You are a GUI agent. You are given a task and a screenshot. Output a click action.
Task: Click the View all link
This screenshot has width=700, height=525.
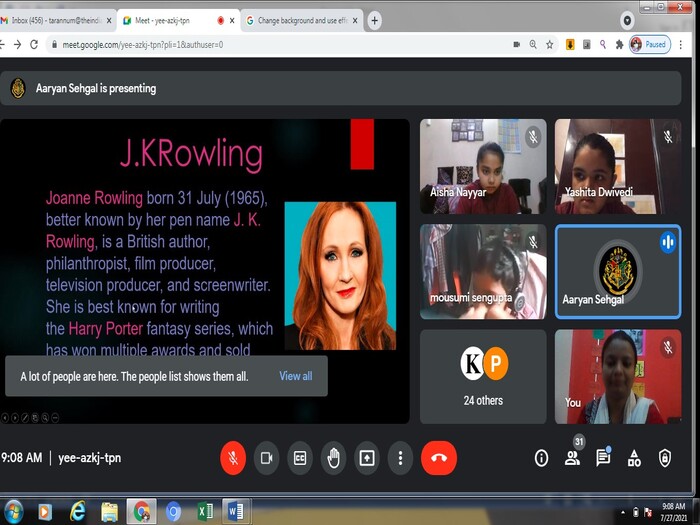pos(296,376)
